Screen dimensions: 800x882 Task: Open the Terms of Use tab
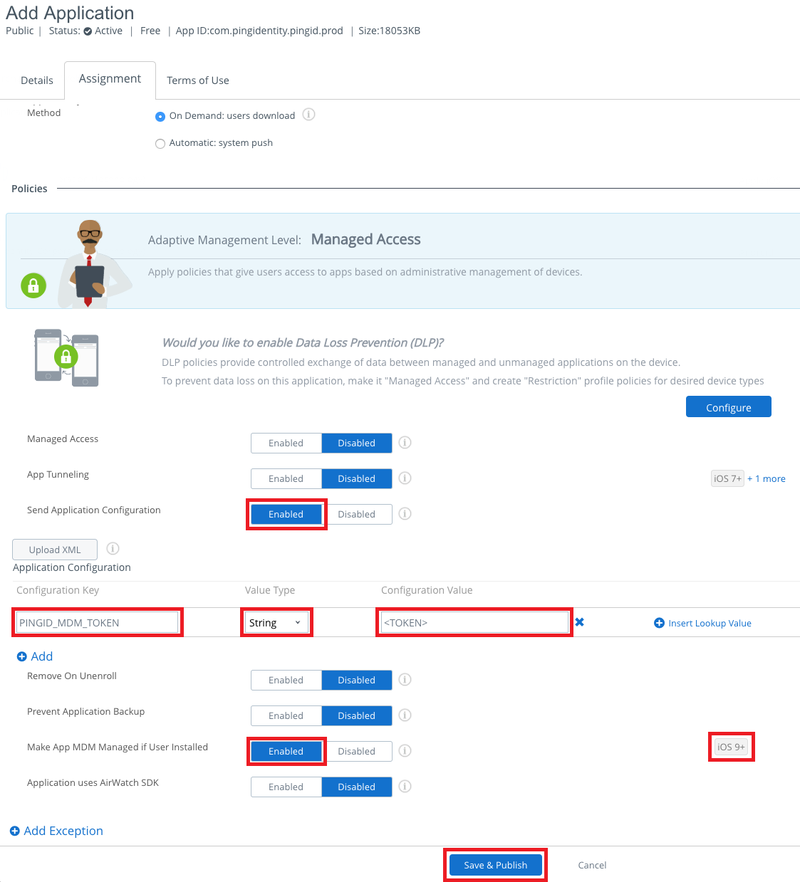pyautogui.click(x=197, y=80)
